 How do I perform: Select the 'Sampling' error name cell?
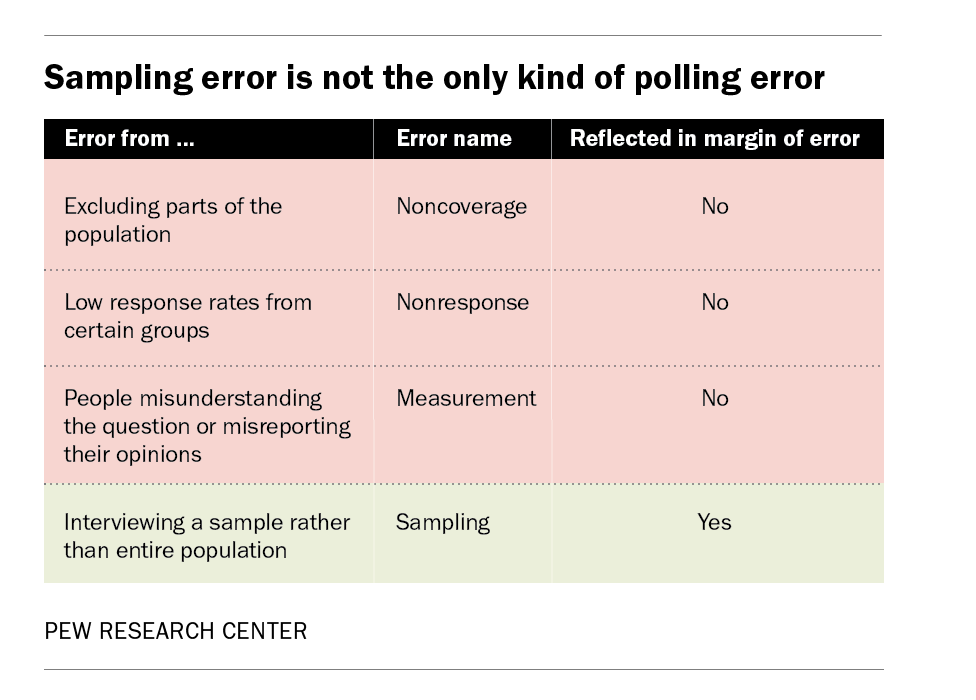tap(443, 523)
